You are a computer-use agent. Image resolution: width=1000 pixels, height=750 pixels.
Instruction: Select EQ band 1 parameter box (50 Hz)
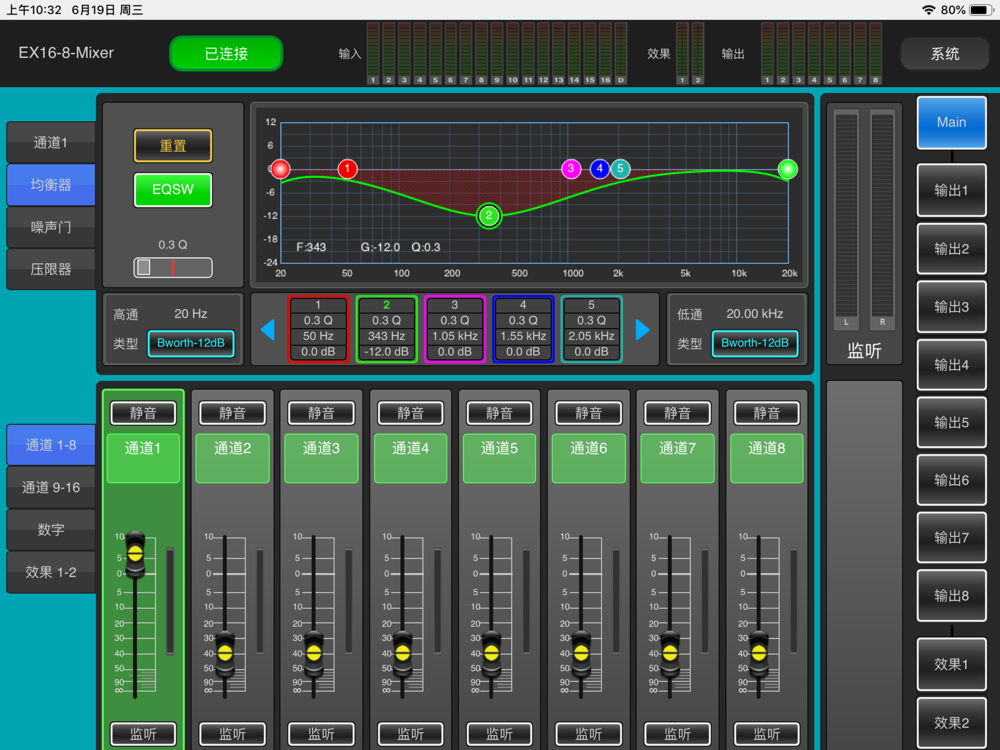click(318, 329)
